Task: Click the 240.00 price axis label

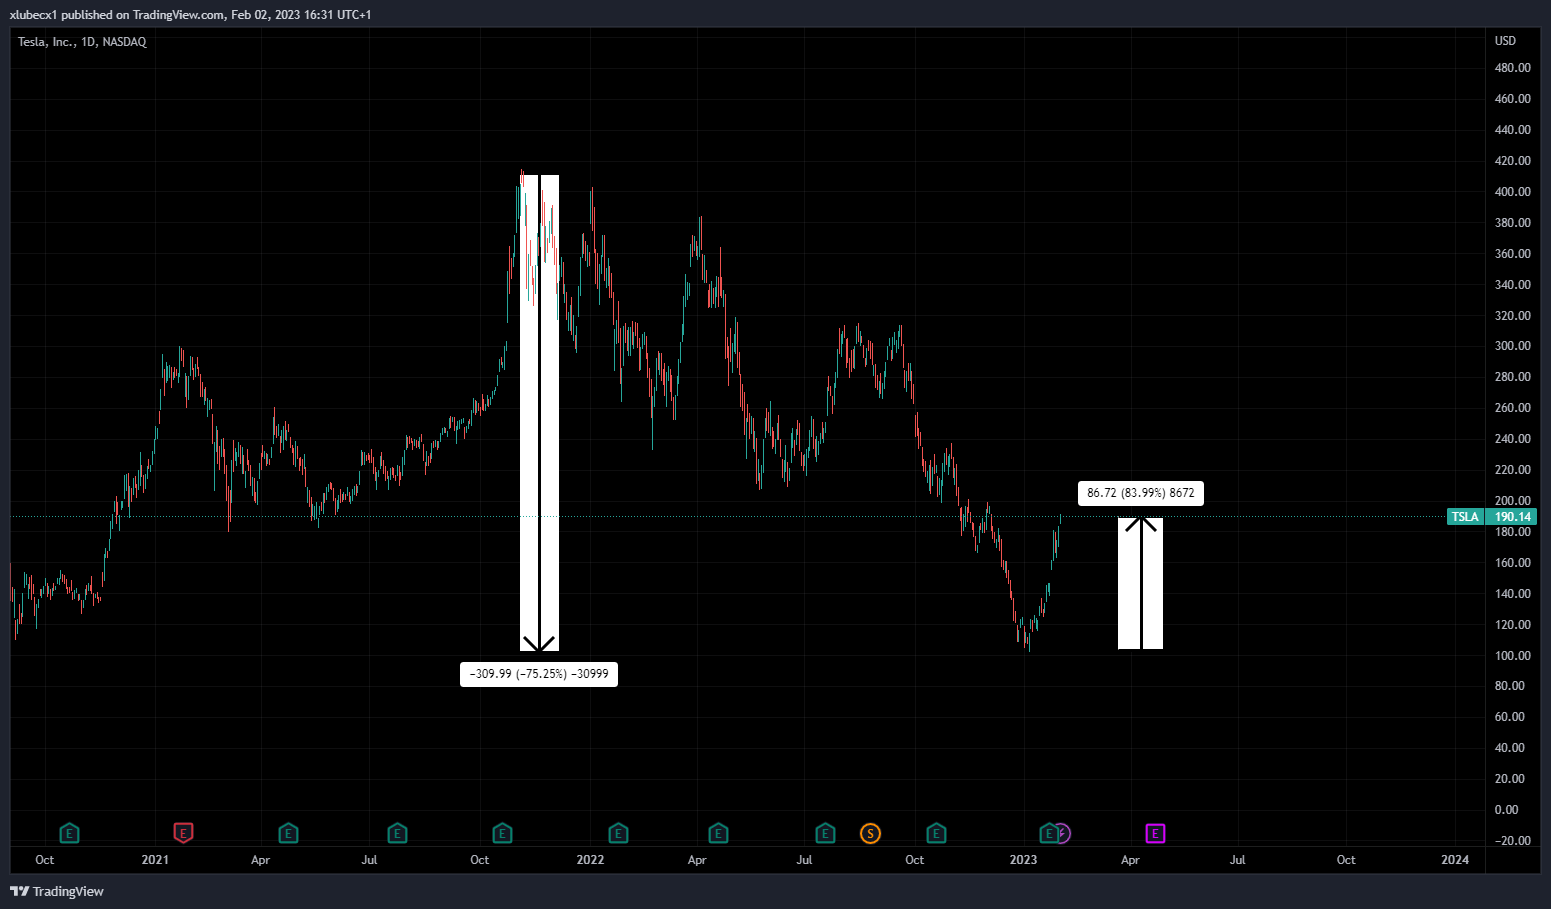Action: click(1512, 439)
